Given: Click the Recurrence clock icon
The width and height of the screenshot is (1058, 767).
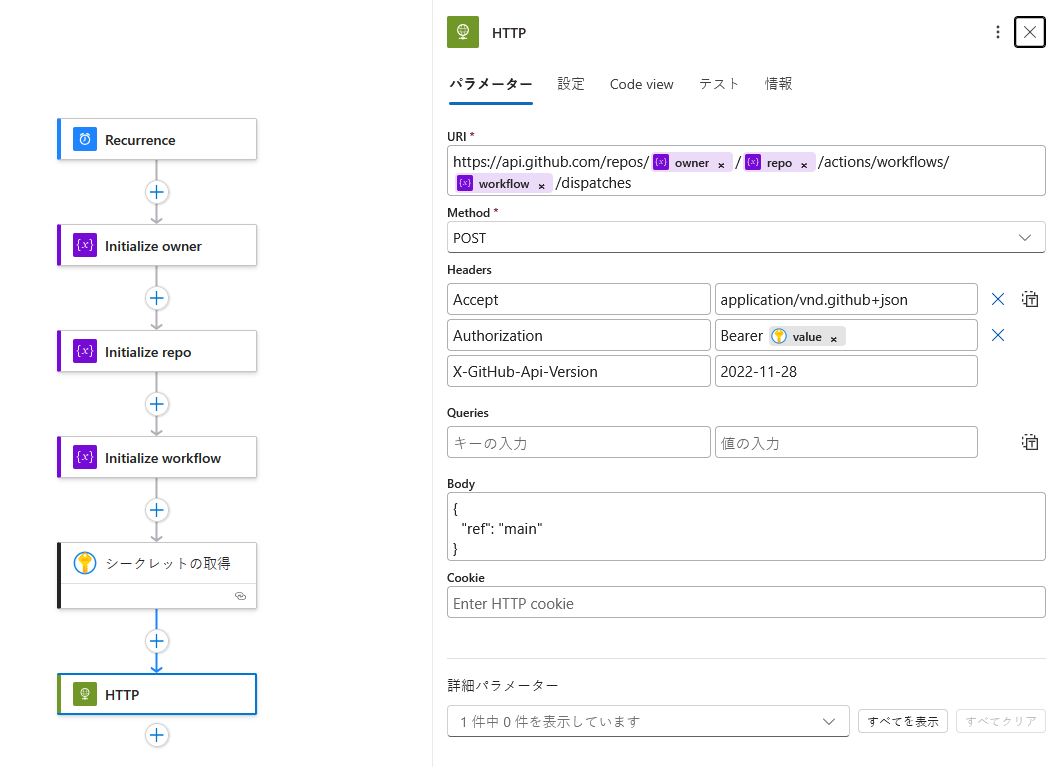Looking at the screenshot, I should 85,139.
